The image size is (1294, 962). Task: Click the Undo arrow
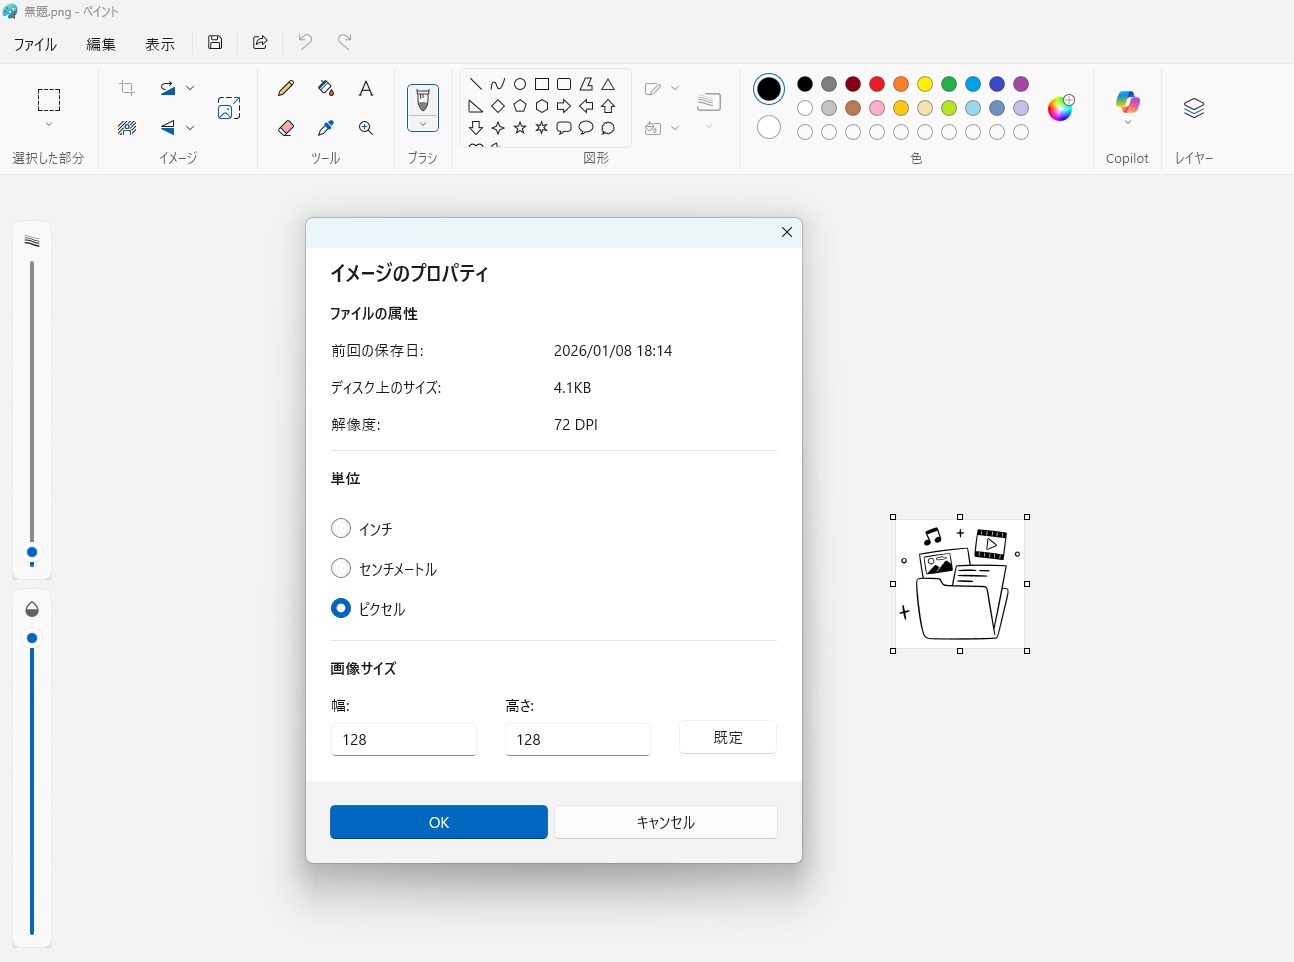tap(305, 42)
